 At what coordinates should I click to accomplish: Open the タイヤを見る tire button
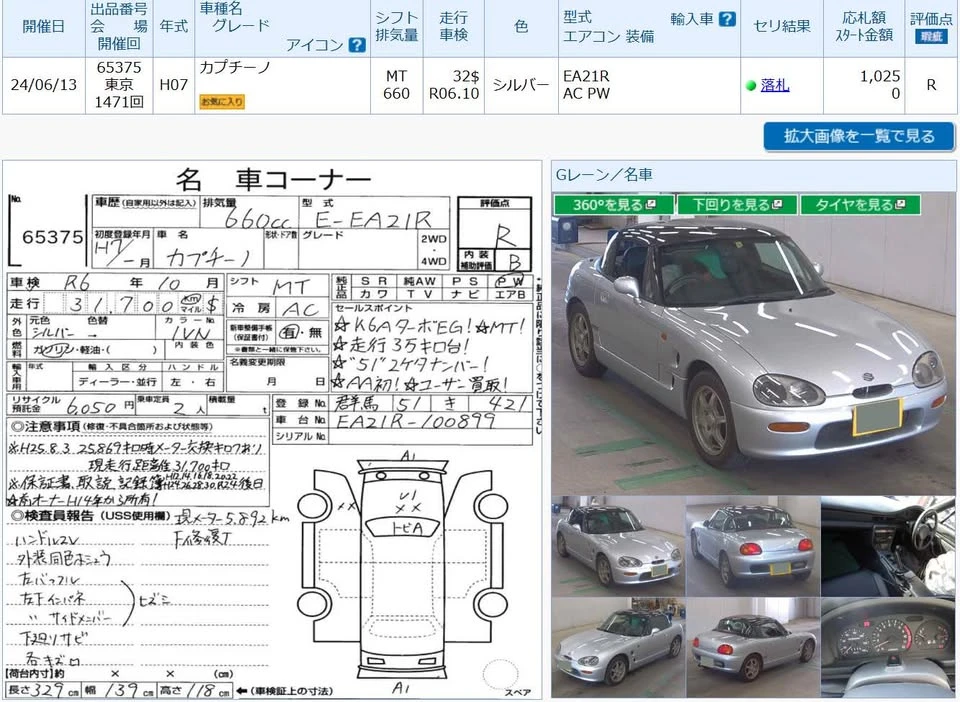860,204
